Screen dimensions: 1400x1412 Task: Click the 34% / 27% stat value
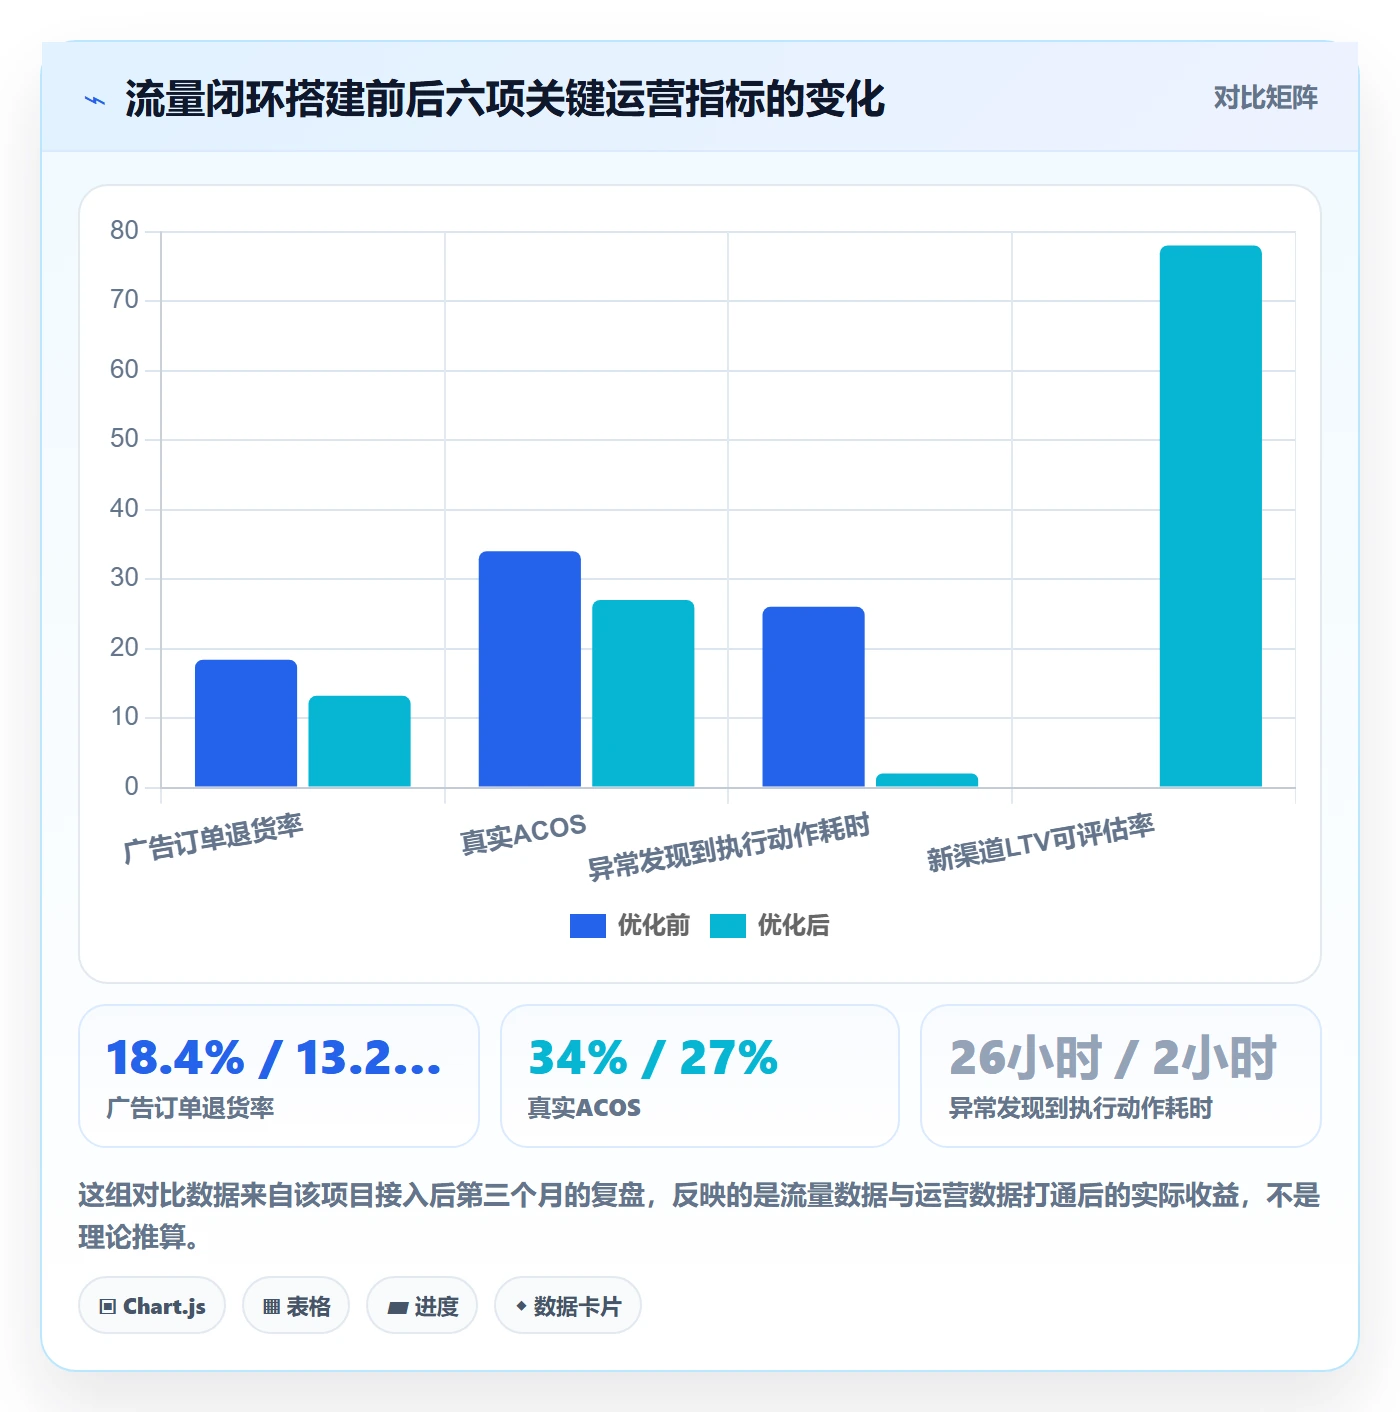click(653, 1058)
